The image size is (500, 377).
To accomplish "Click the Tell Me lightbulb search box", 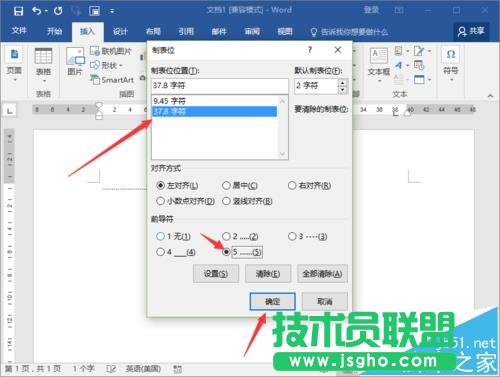I will 349,32.
